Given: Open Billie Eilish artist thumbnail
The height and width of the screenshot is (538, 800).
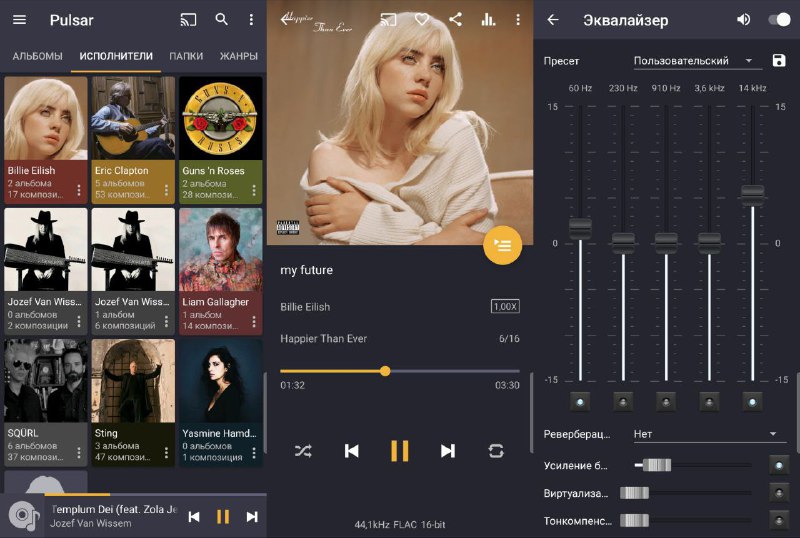Looking at the screenshot, I should [x=46, y=118].
